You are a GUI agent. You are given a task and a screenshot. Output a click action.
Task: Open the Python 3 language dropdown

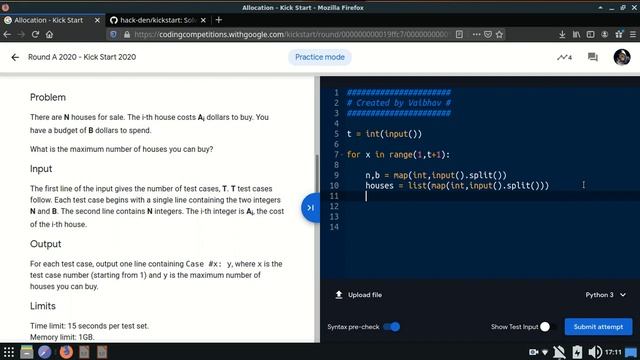pos(605,295)
